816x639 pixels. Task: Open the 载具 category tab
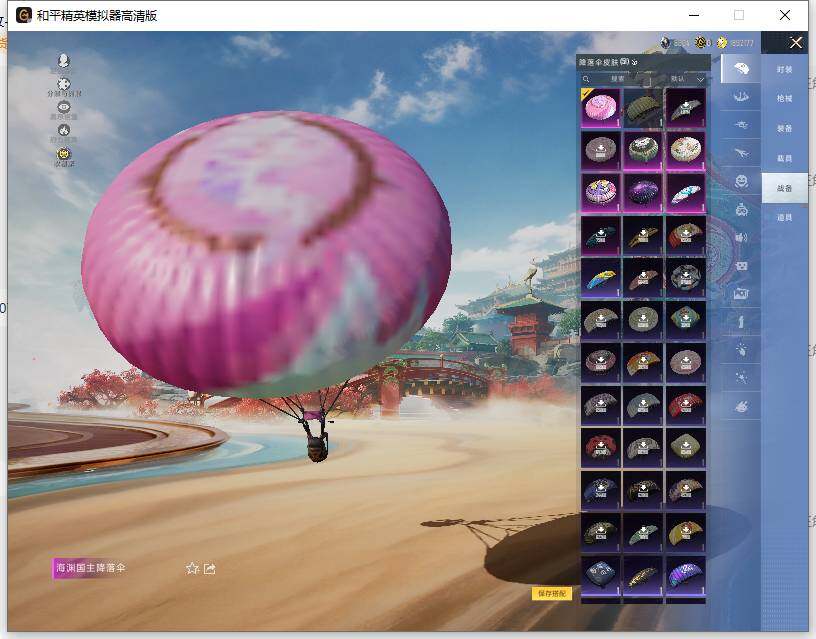[784, 158]
